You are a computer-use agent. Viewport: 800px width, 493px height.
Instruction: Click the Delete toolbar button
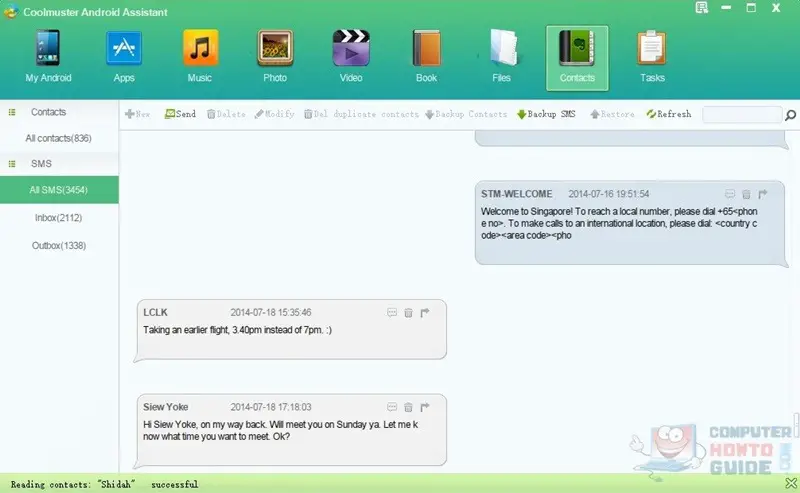[x=226, y=114]
